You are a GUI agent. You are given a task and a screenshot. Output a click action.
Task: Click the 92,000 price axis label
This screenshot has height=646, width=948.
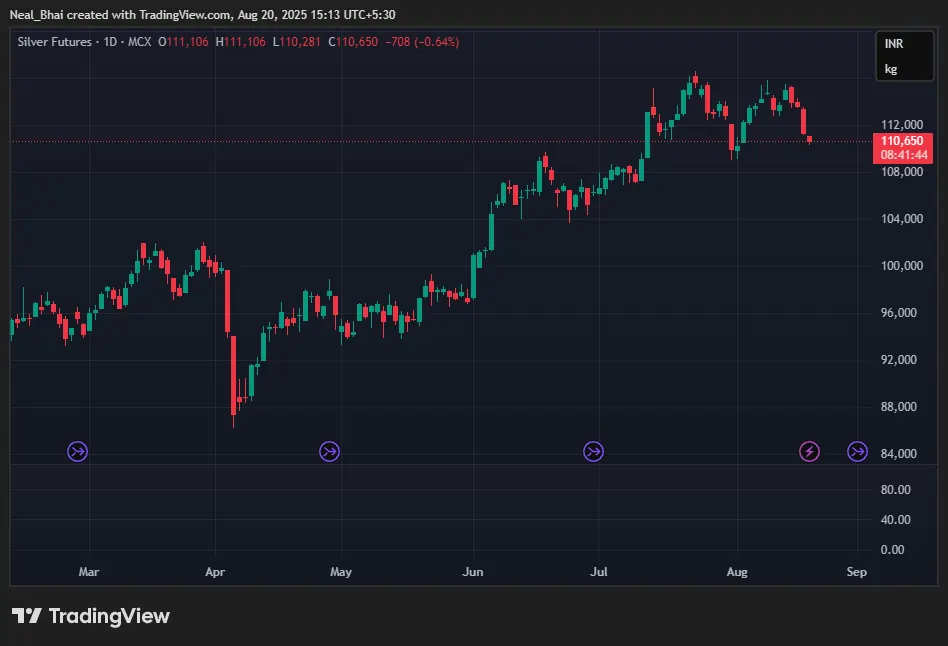[898, 360]
